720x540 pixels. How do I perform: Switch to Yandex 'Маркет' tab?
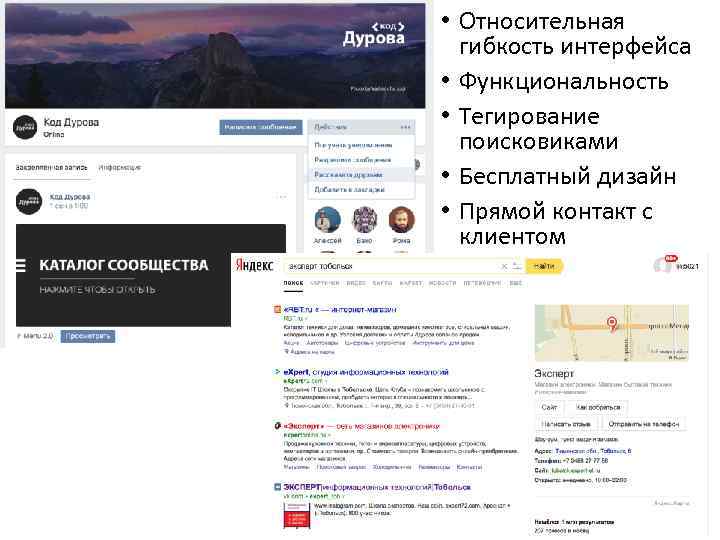click(x=411, y=283)
